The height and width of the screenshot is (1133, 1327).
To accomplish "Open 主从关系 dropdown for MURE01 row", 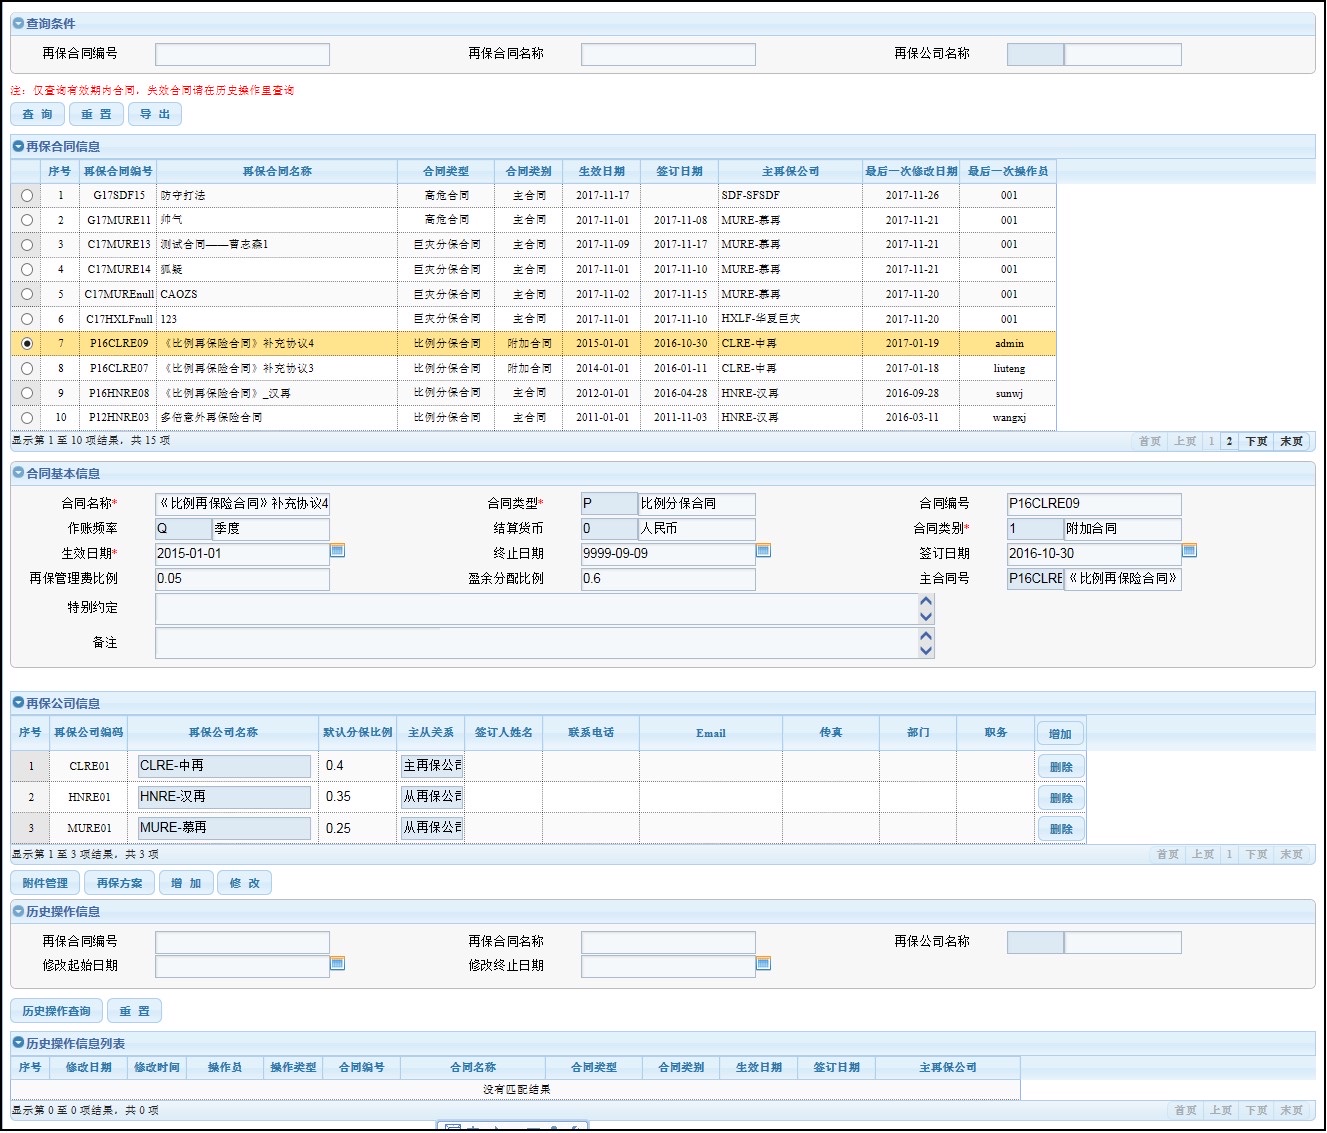I will (x=432, y=828).
